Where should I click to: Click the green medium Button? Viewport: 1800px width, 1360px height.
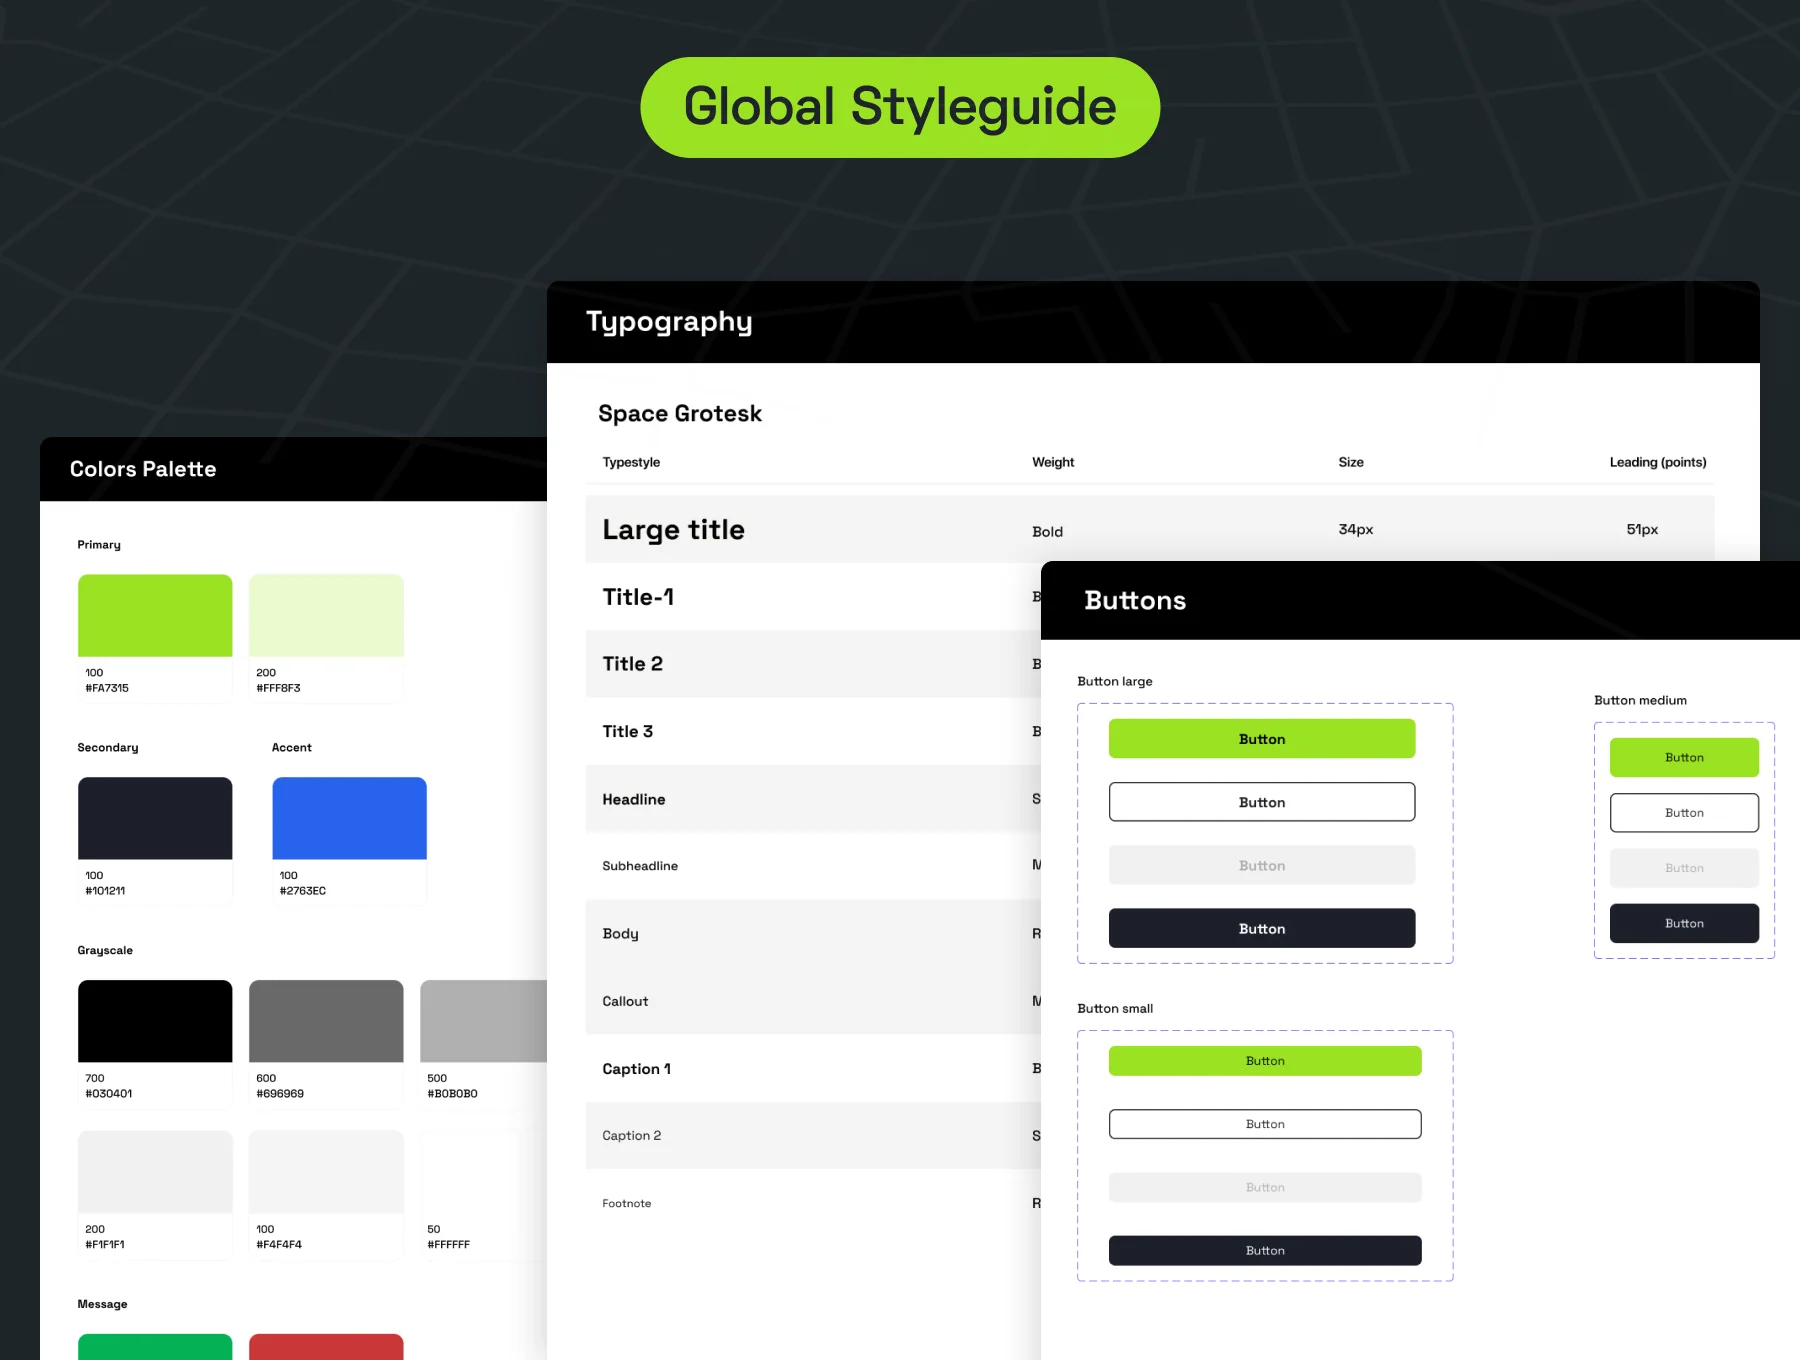point(1684,757)
